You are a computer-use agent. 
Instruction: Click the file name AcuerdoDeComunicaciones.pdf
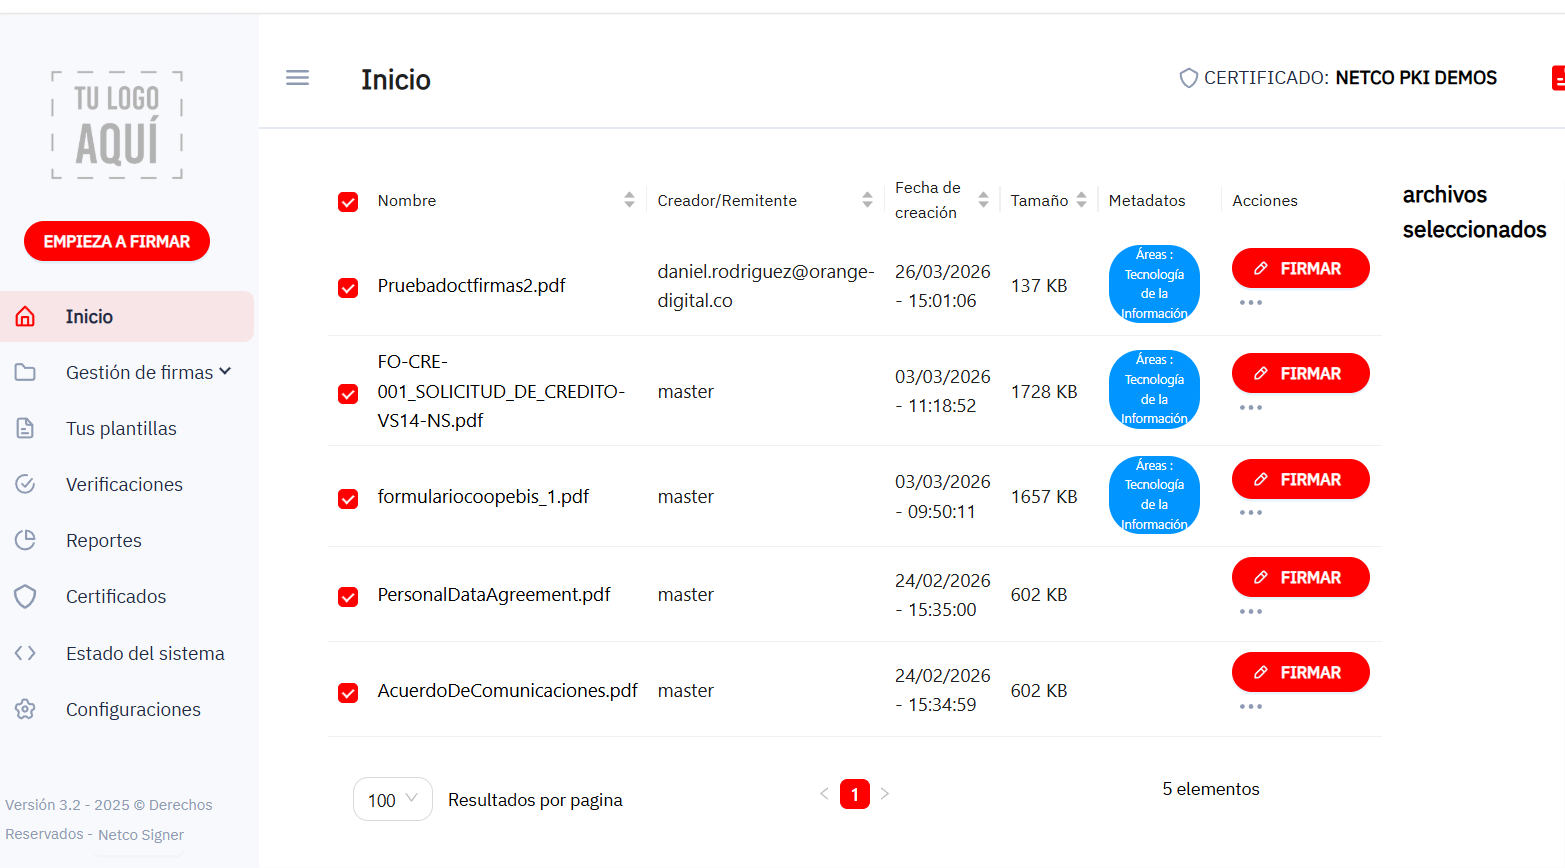507,691
